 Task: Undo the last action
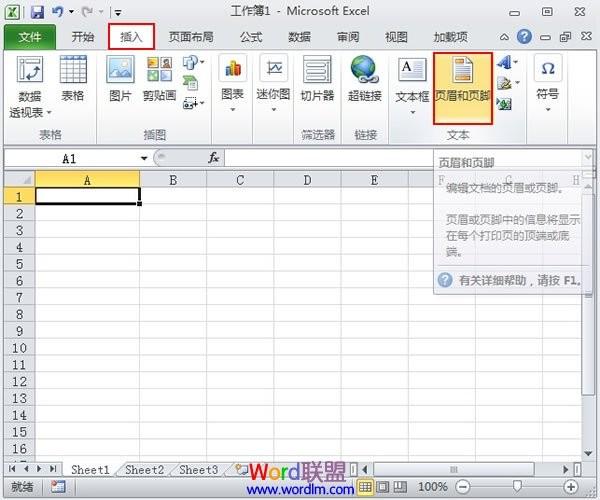click(57, 12)
